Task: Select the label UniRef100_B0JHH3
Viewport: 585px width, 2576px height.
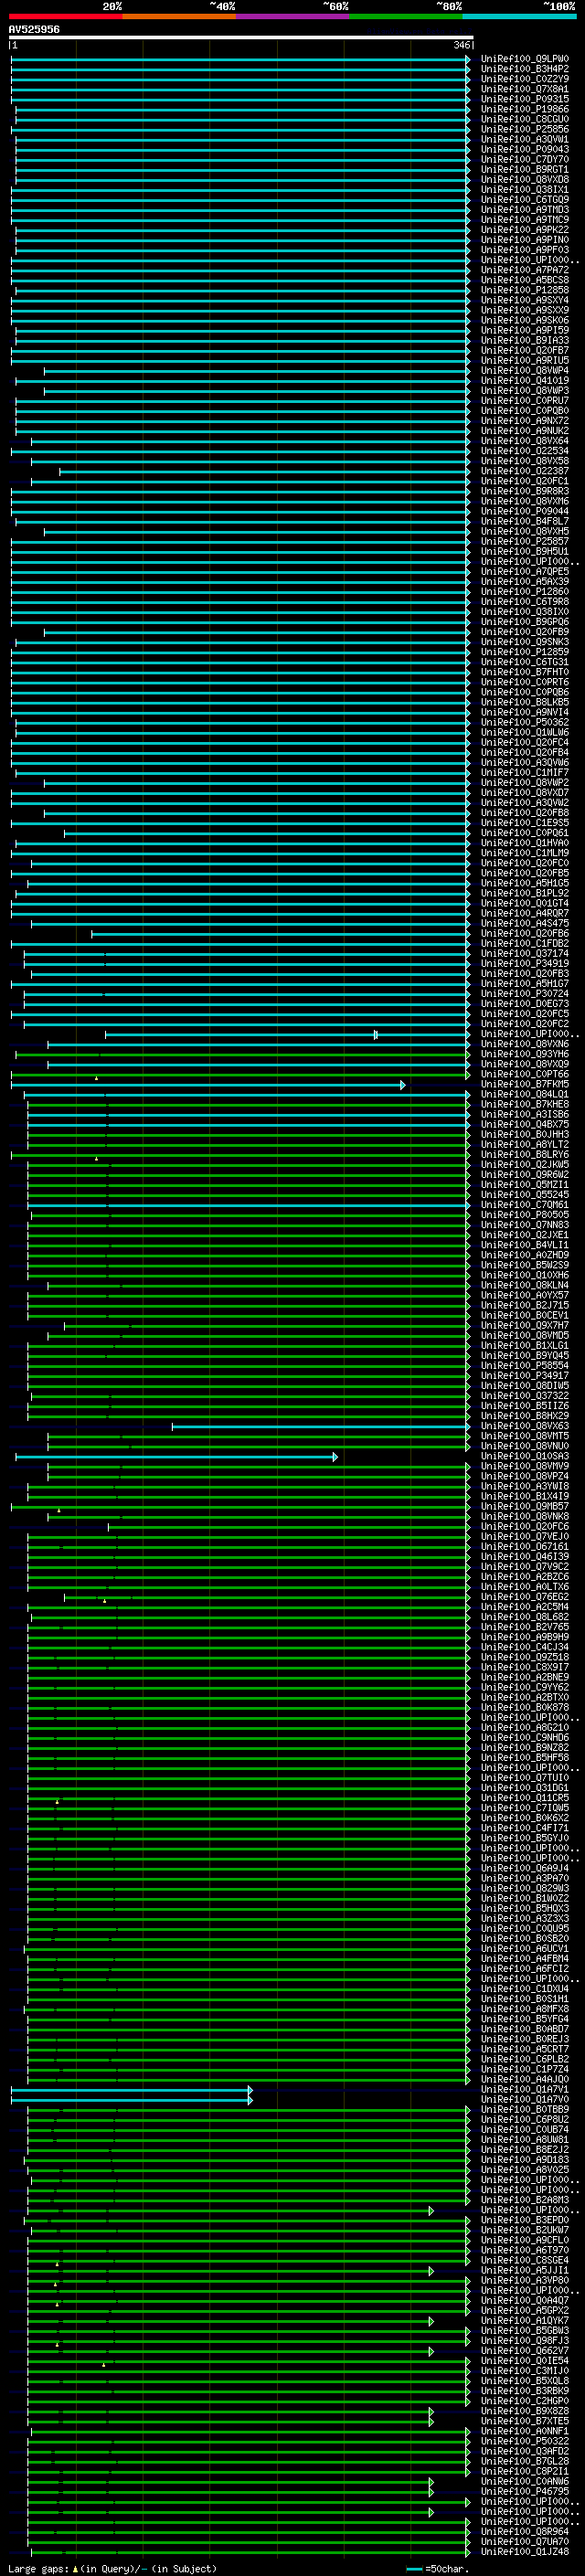Action: click(525, 1134)
